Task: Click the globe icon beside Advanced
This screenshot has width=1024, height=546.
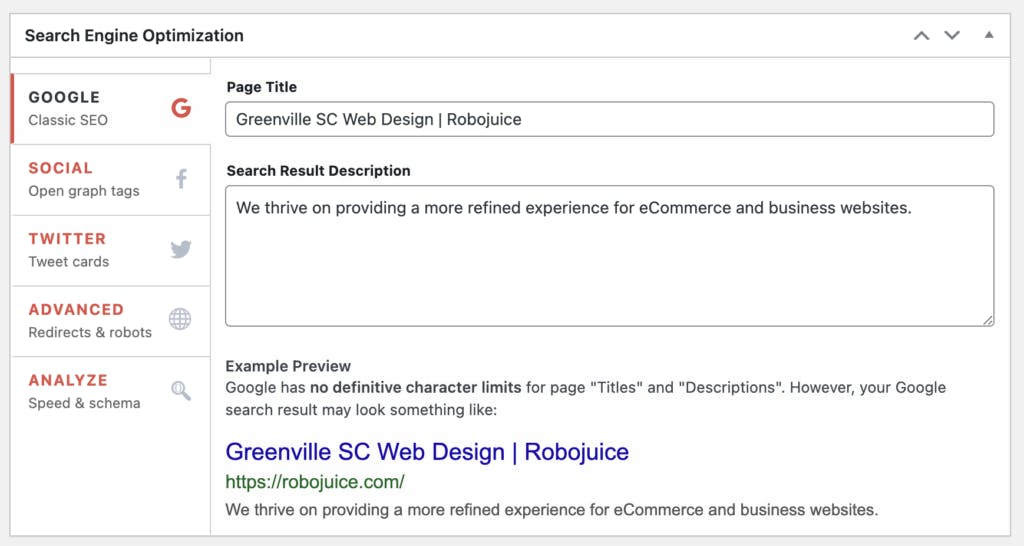Action: 180,320
